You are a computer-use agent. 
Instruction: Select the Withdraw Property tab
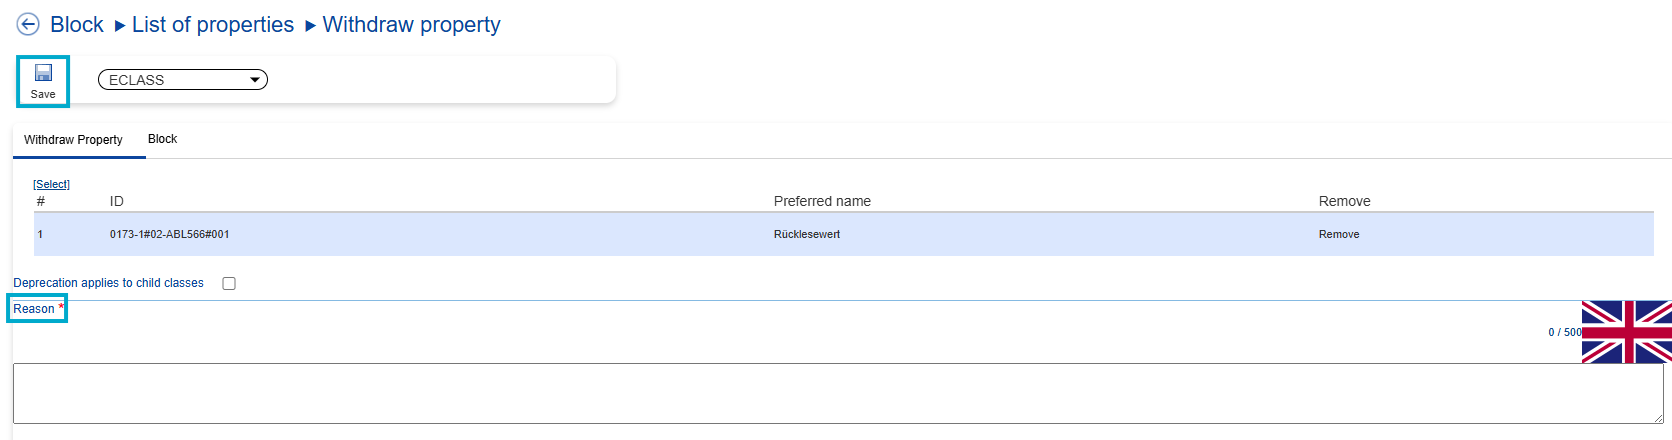coord(73,140)
